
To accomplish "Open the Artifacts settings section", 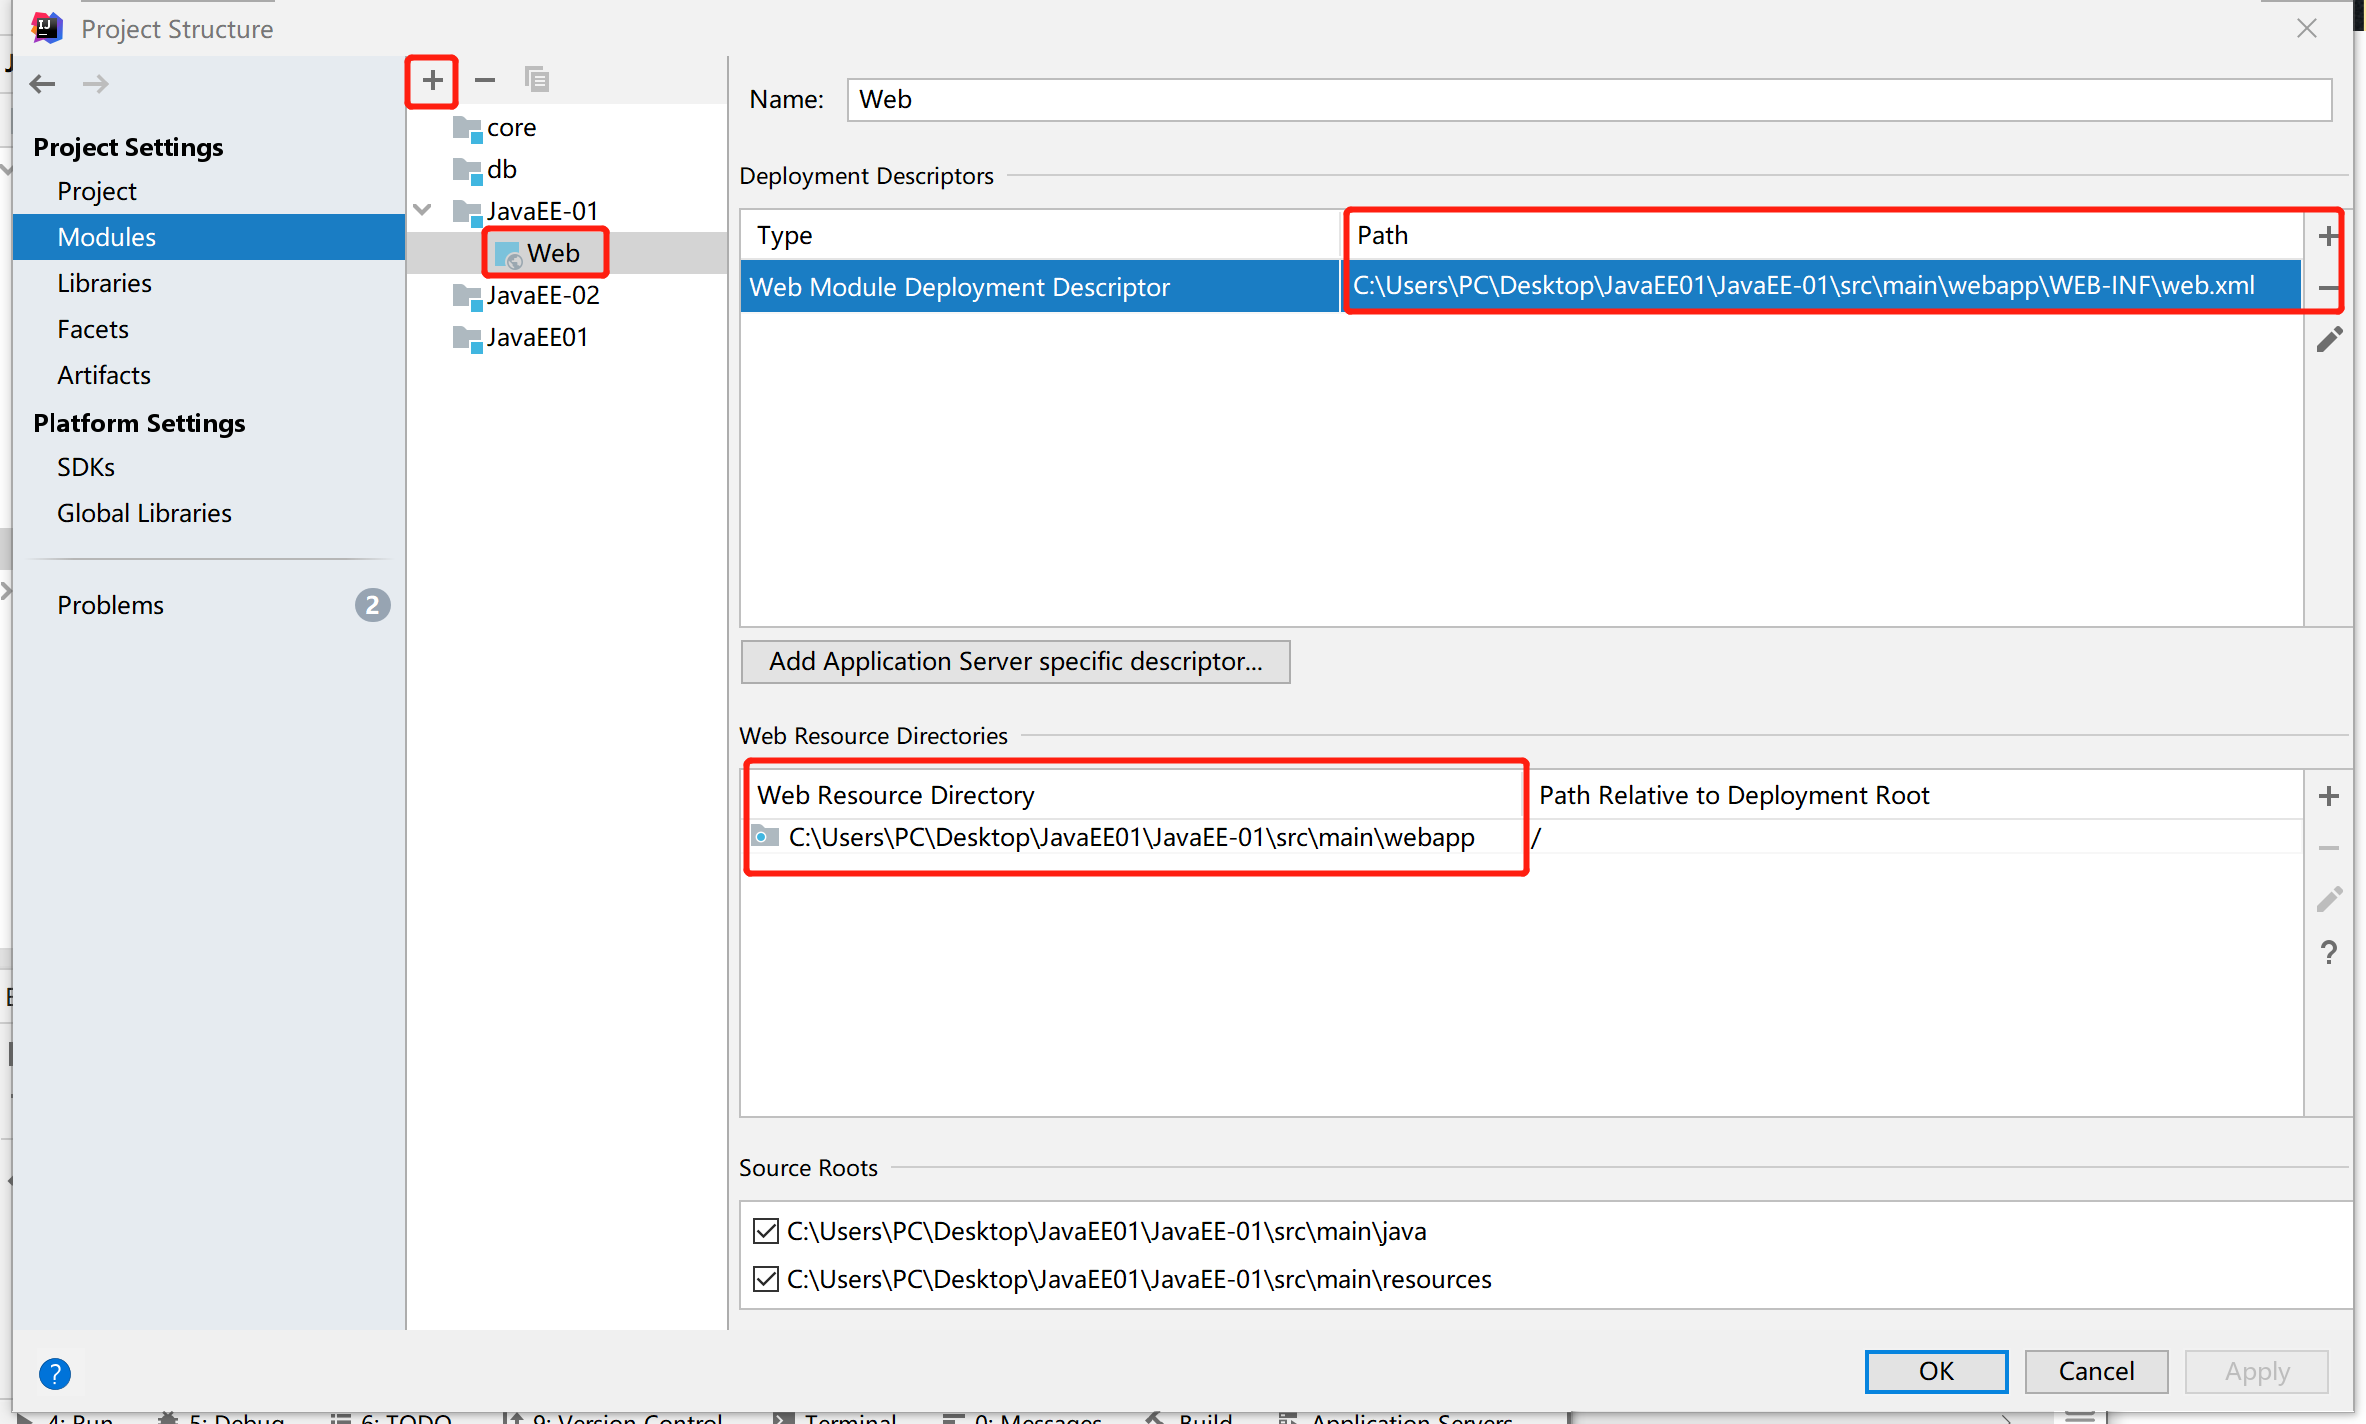I will pyautogui.click(x=104, y=375).
